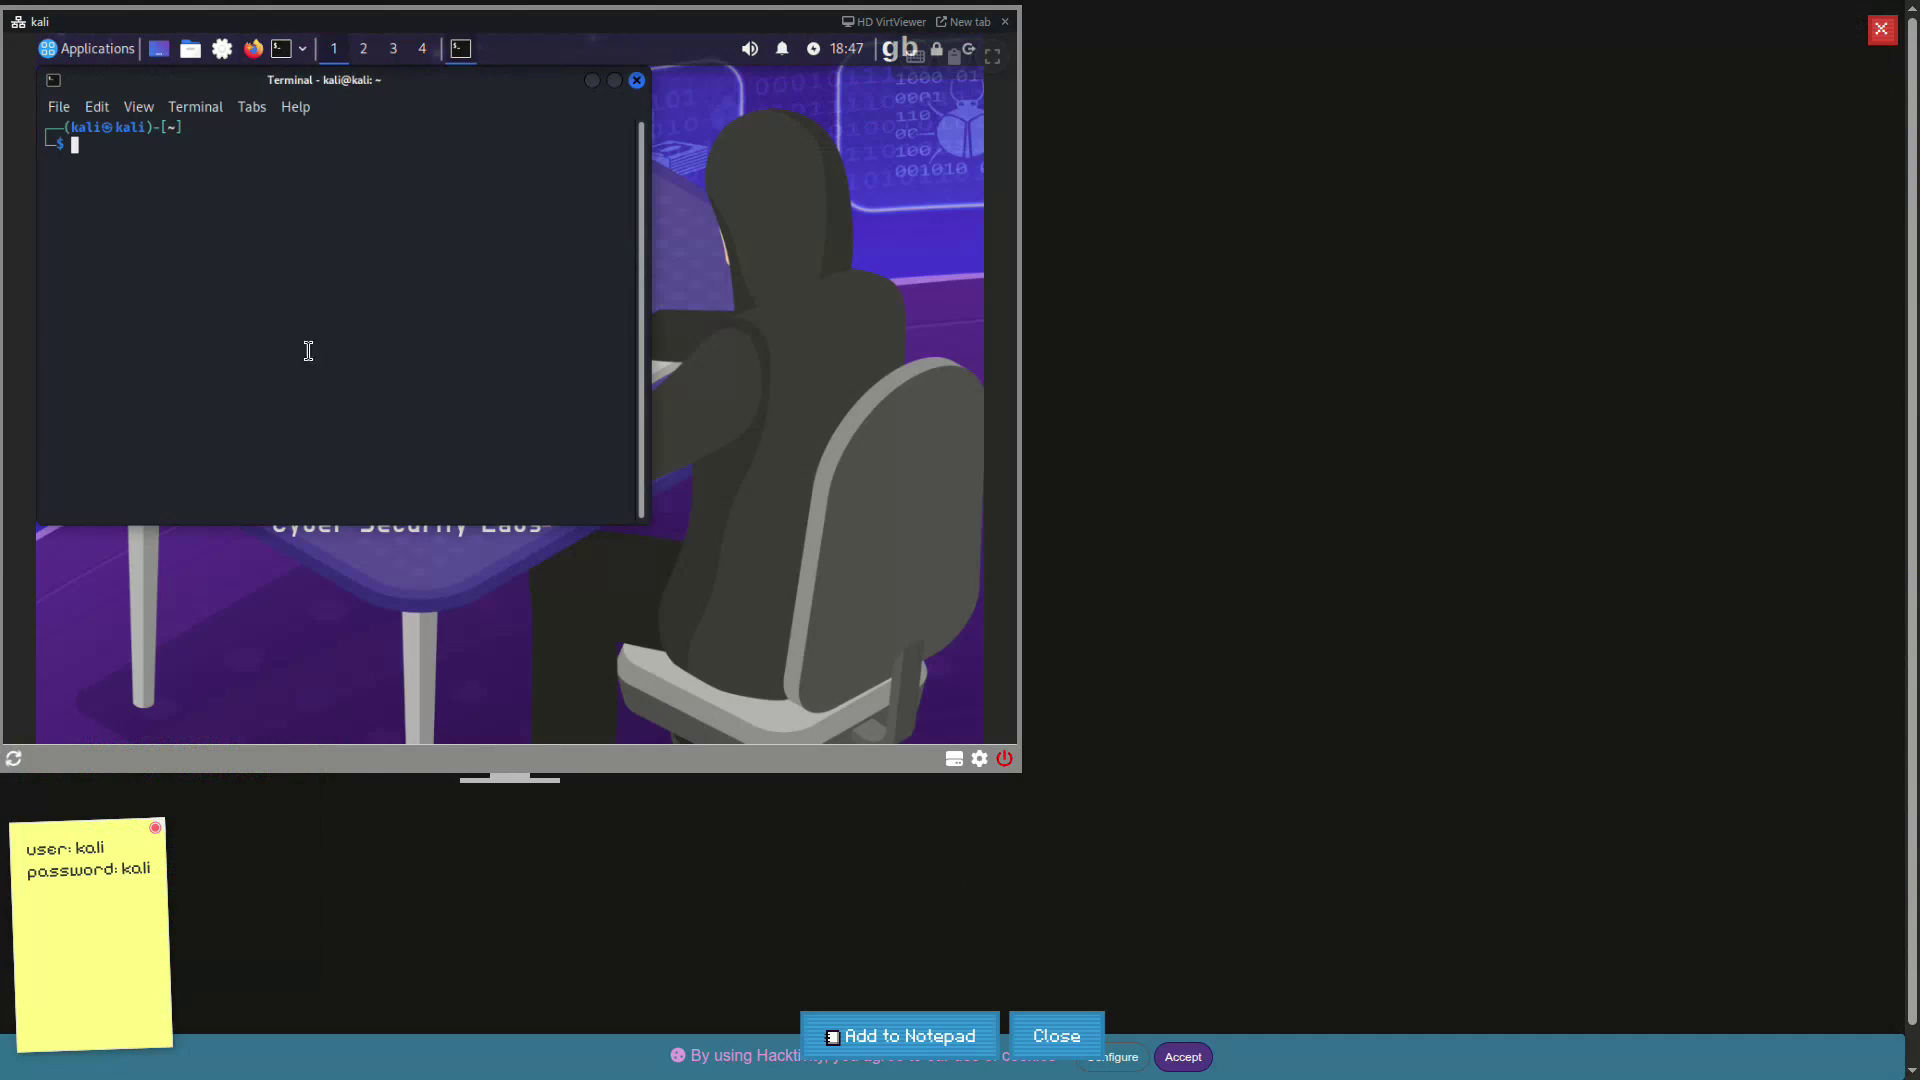Launch Firefox from the panel

(253, 48)
